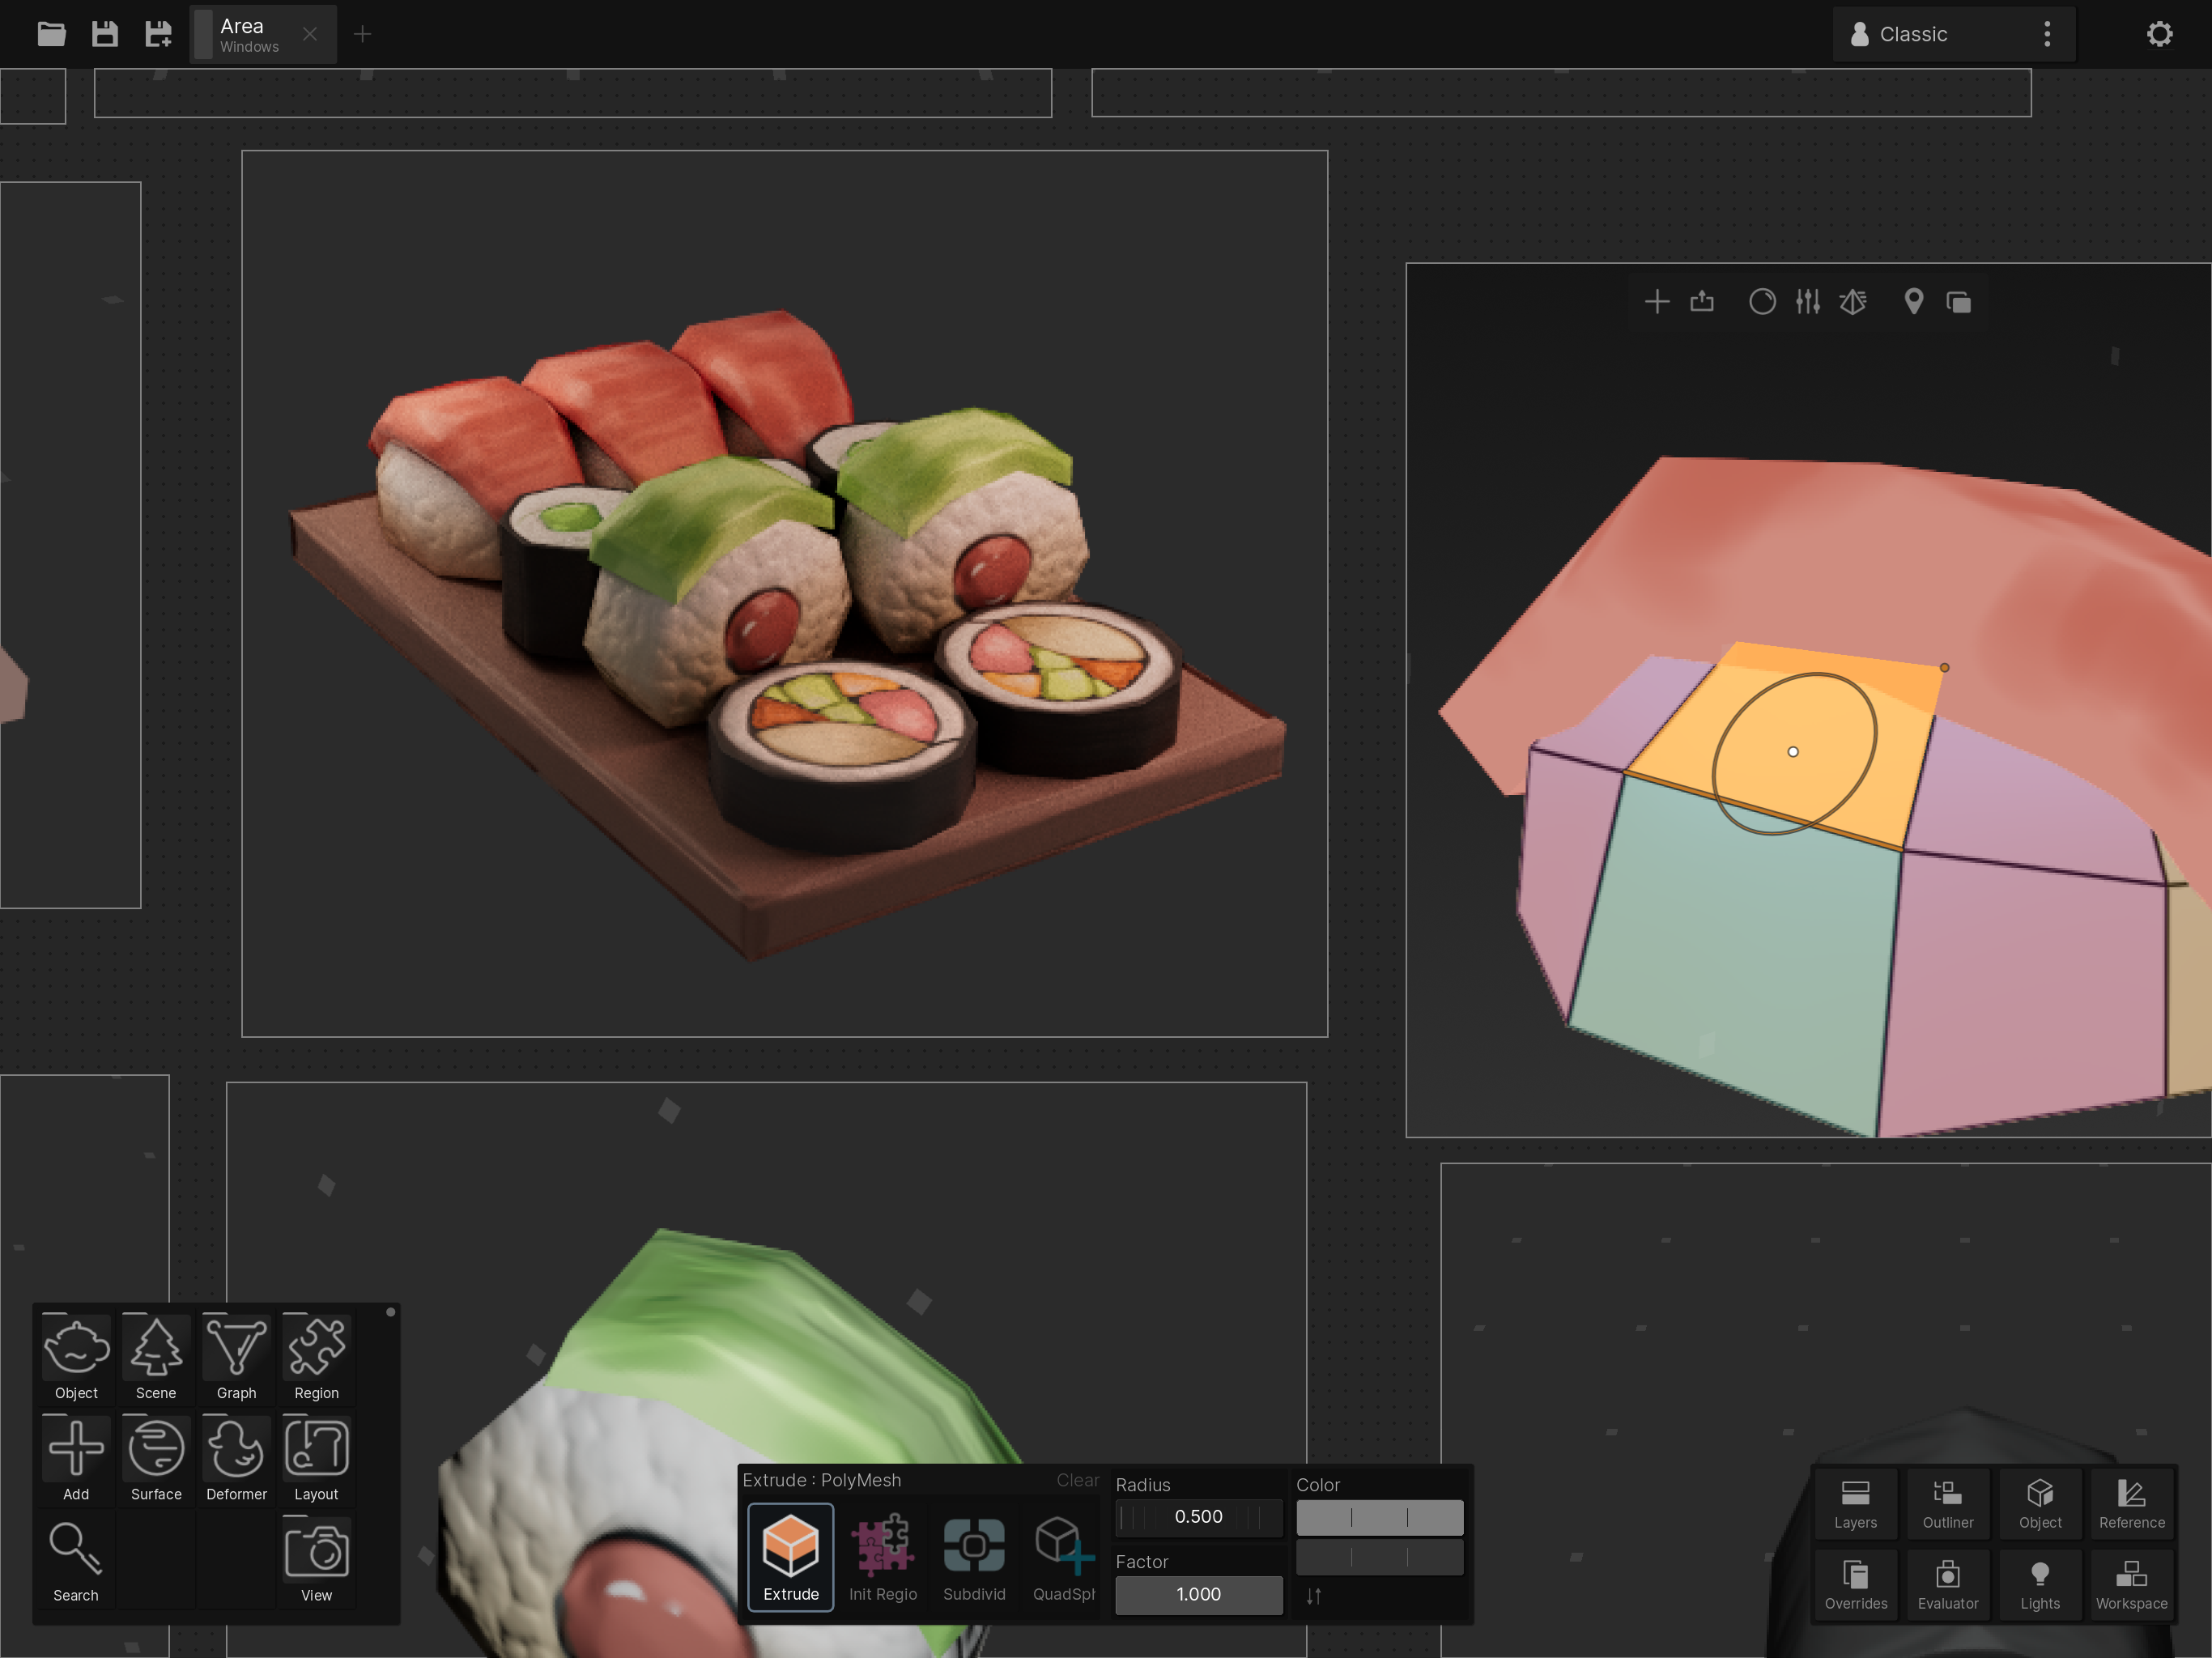Viewport: 2212px width, 1658px height.
Task: Click the swap arrows icon below Color
Action: point(1313,1596)
